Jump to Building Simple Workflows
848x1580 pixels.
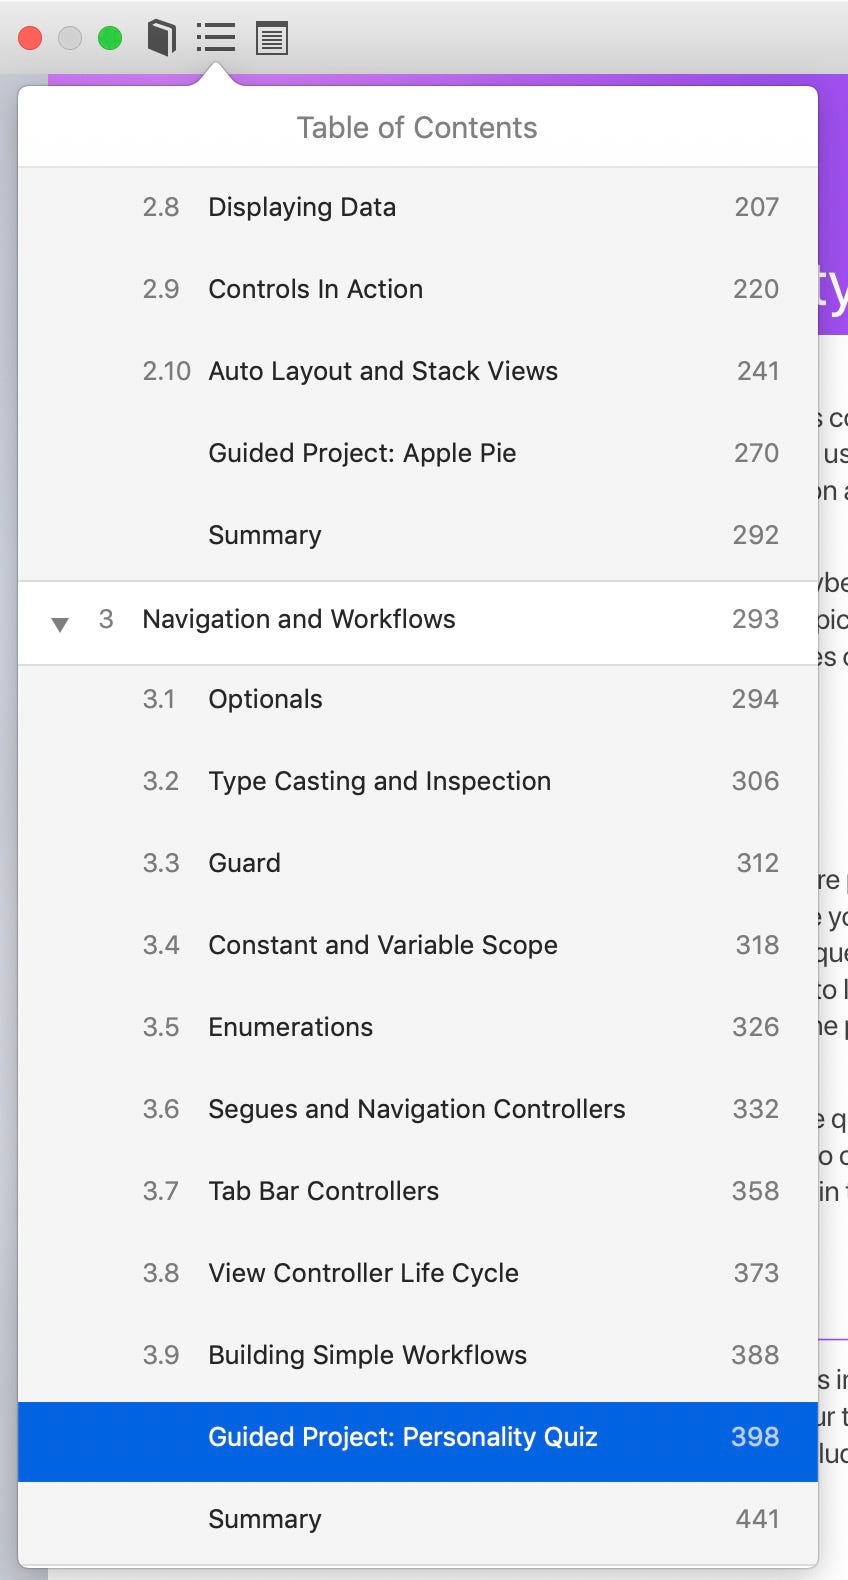click(x=418, y=1355)
